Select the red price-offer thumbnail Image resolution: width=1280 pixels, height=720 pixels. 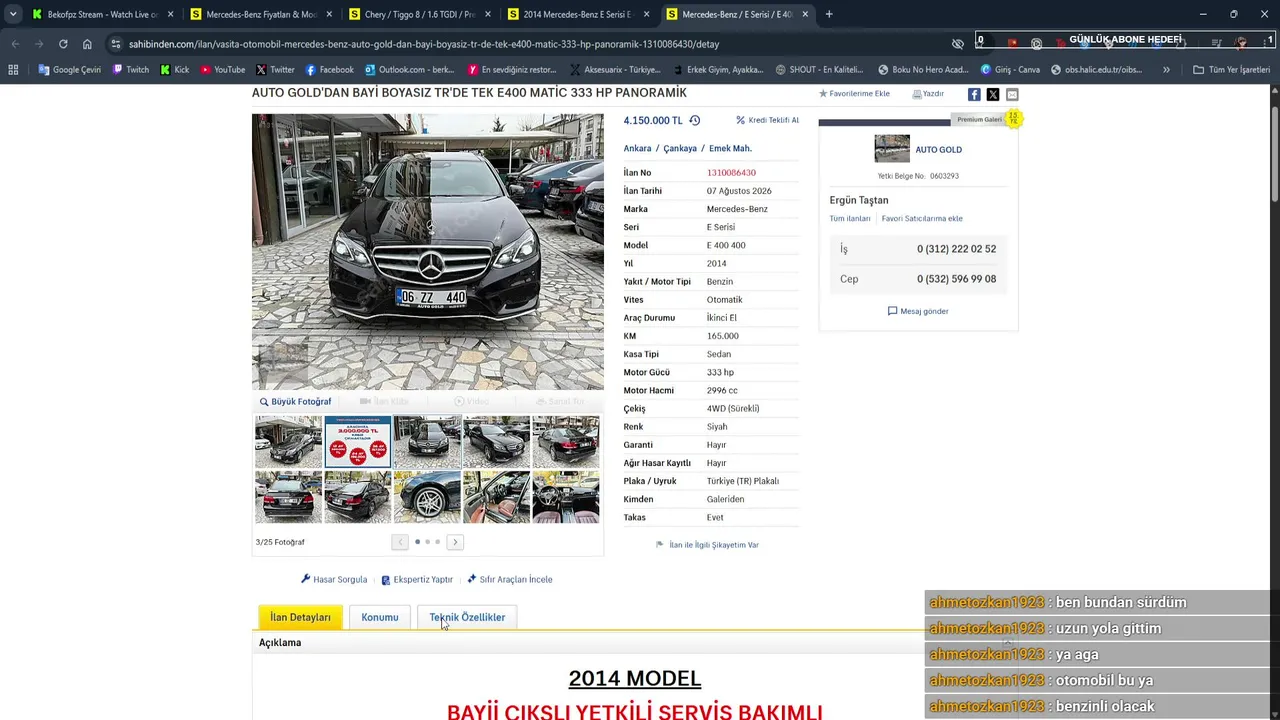[x=358, y=442]
